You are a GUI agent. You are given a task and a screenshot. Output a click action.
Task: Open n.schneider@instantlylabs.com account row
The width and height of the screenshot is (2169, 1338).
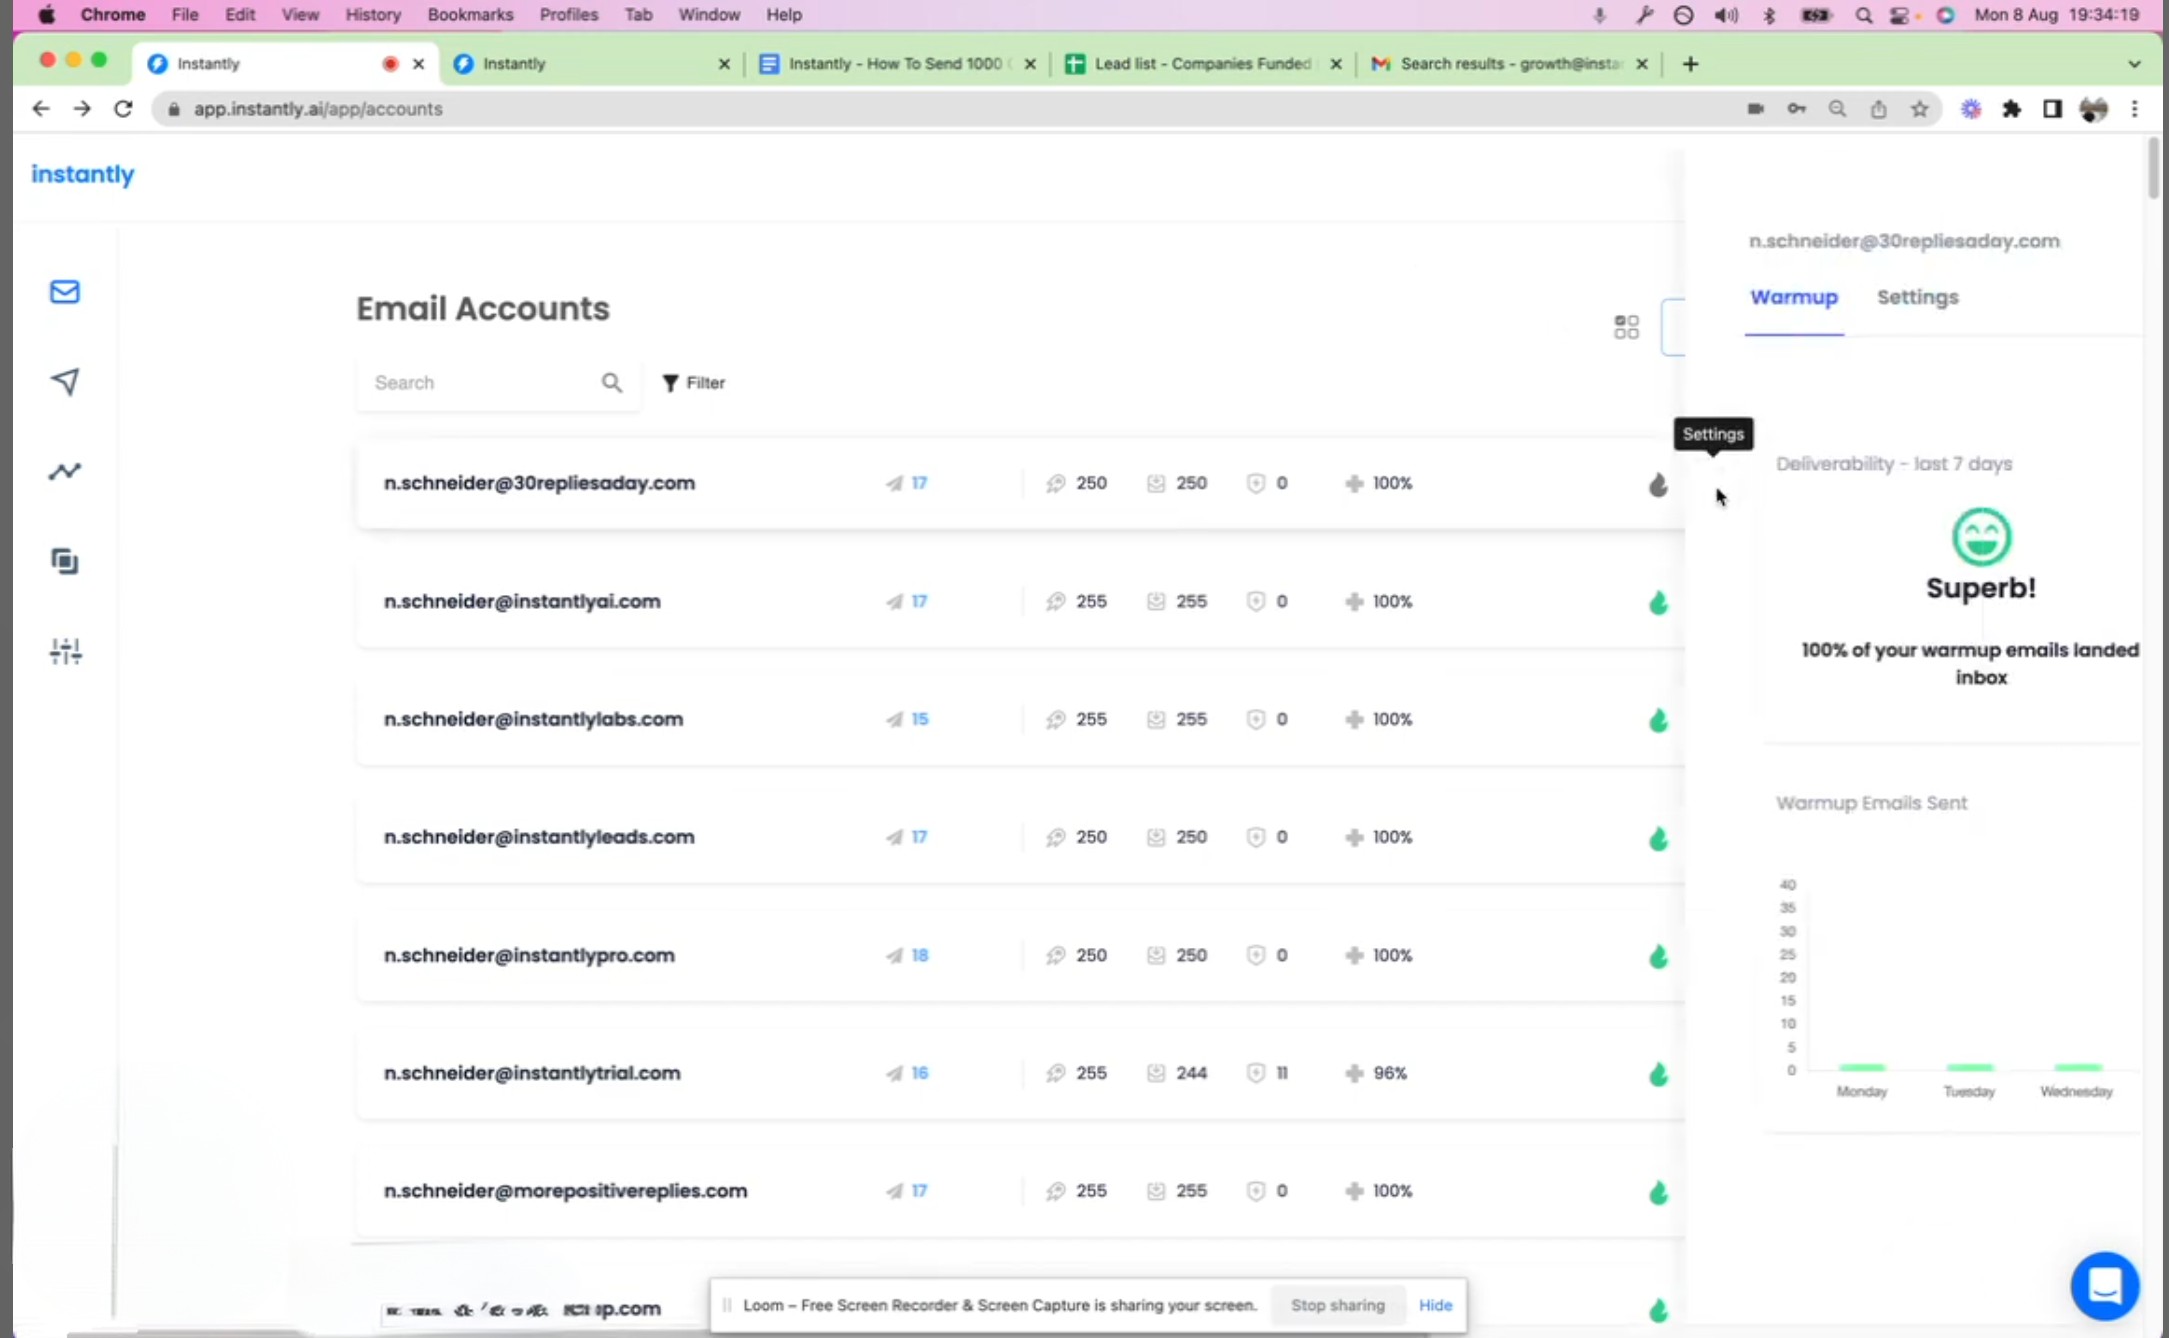tap(1020, 719)
